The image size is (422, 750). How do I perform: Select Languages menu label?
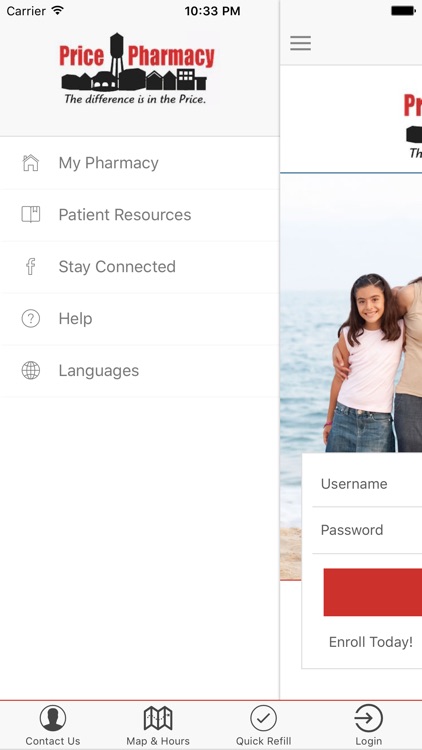(99, 371)
